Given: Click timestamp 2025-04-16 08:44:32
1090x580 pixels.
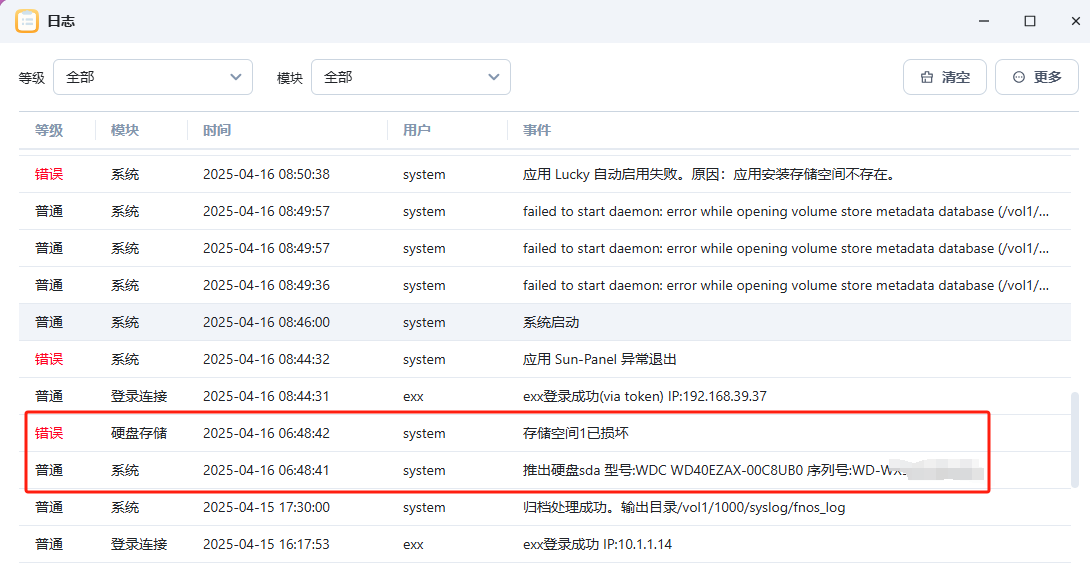Looking at the screenshot, I should pyautogui.click(x=266, y=360).
